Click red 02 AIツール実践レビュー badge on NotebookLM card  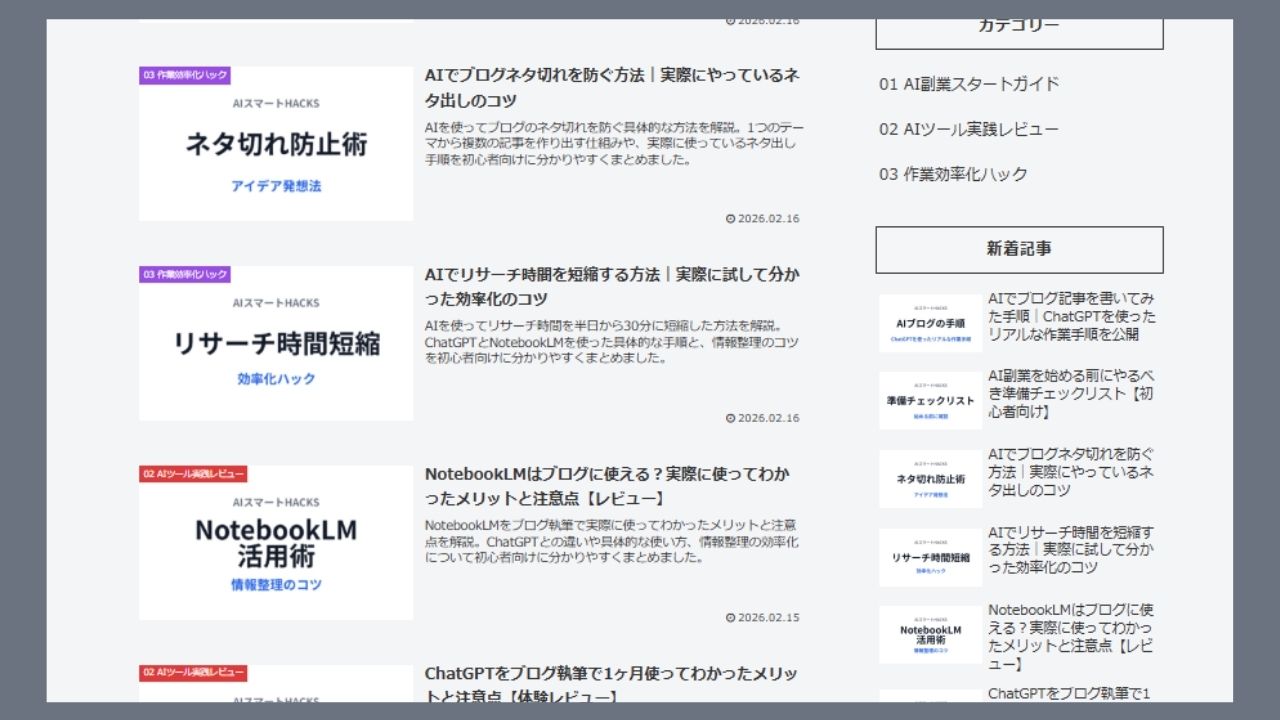pyautogui.click(x=195, y=474)
